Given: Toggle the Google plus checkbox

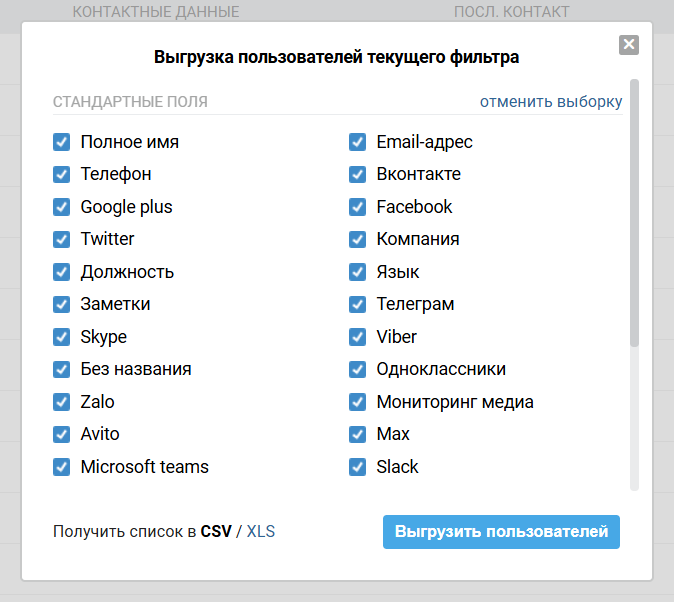Looking at the screenshot, I should 62,207.
